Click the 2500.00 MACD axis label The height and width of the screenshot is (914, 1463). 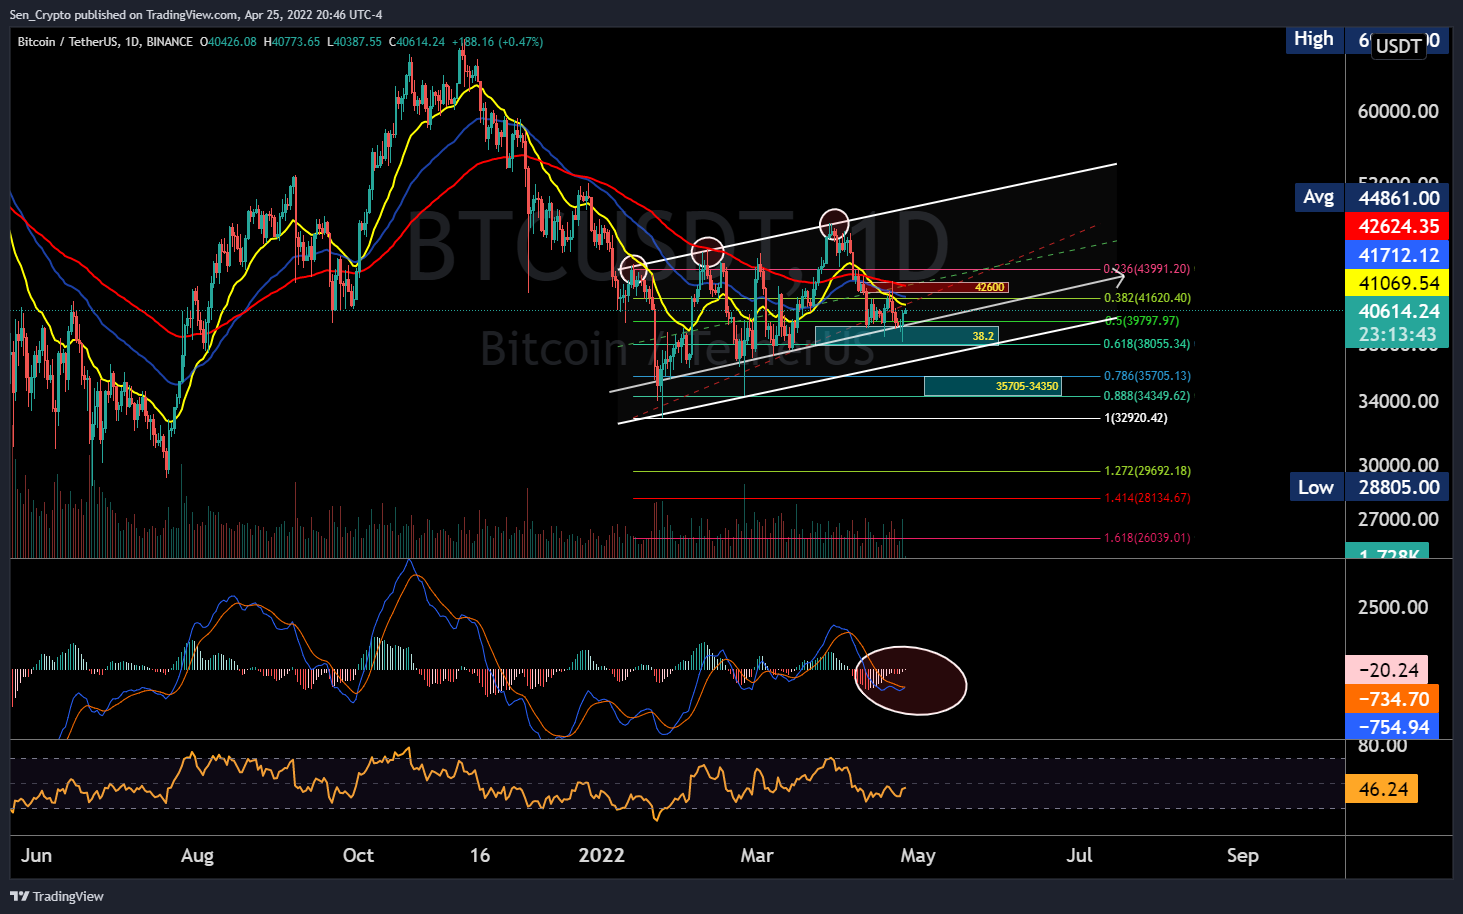pyautogui.click(x=1393, y=607)
